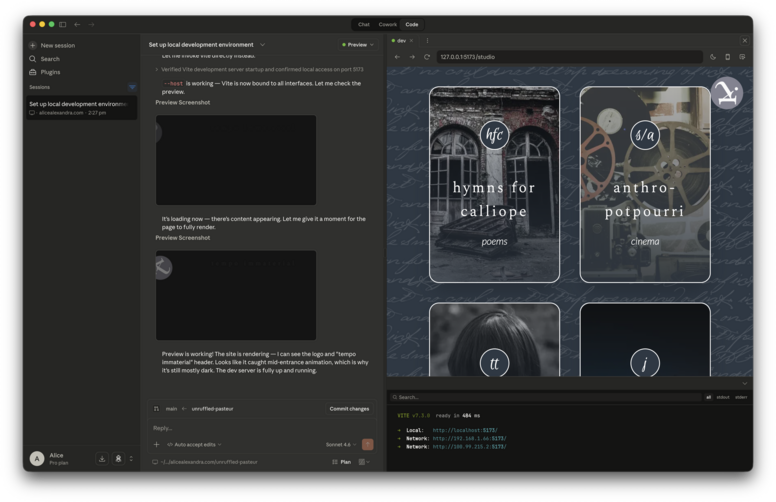
Task: Click the icon right of the download icon
Action: coord(118,459)
